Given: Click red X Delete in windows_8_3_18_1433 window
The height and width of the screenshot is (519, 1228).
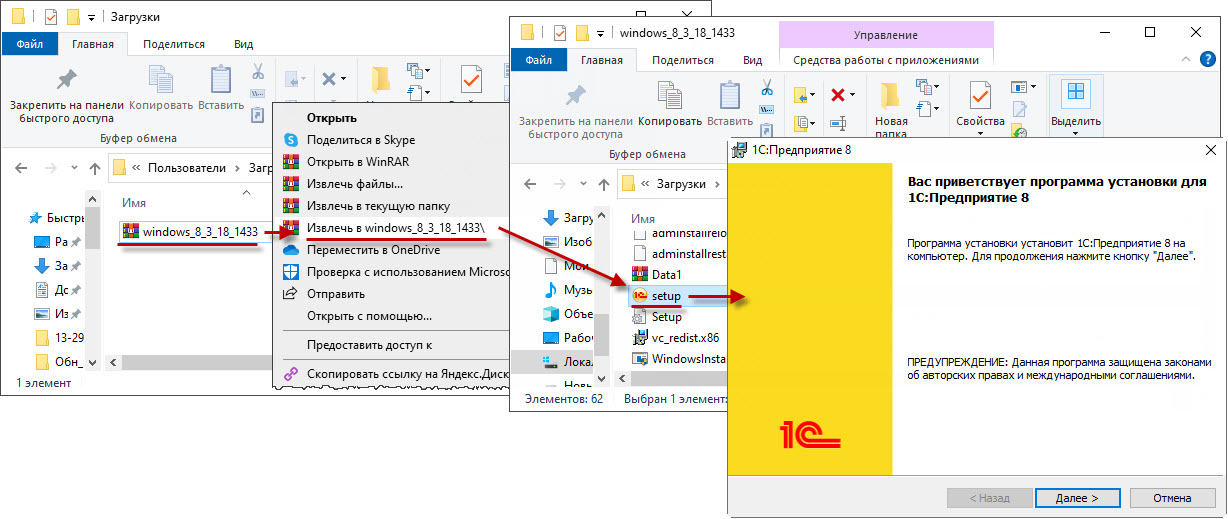Looking at the screenshot, I should (838, 95).
